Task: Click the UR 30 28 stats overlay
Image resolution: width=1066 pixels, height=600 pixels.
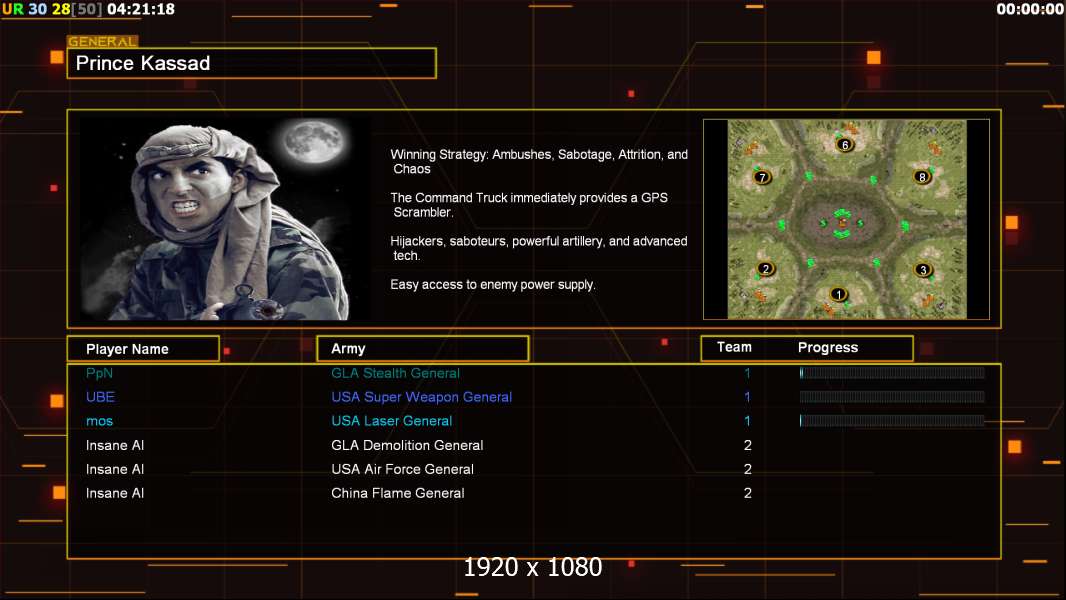Action: point(53,10)
